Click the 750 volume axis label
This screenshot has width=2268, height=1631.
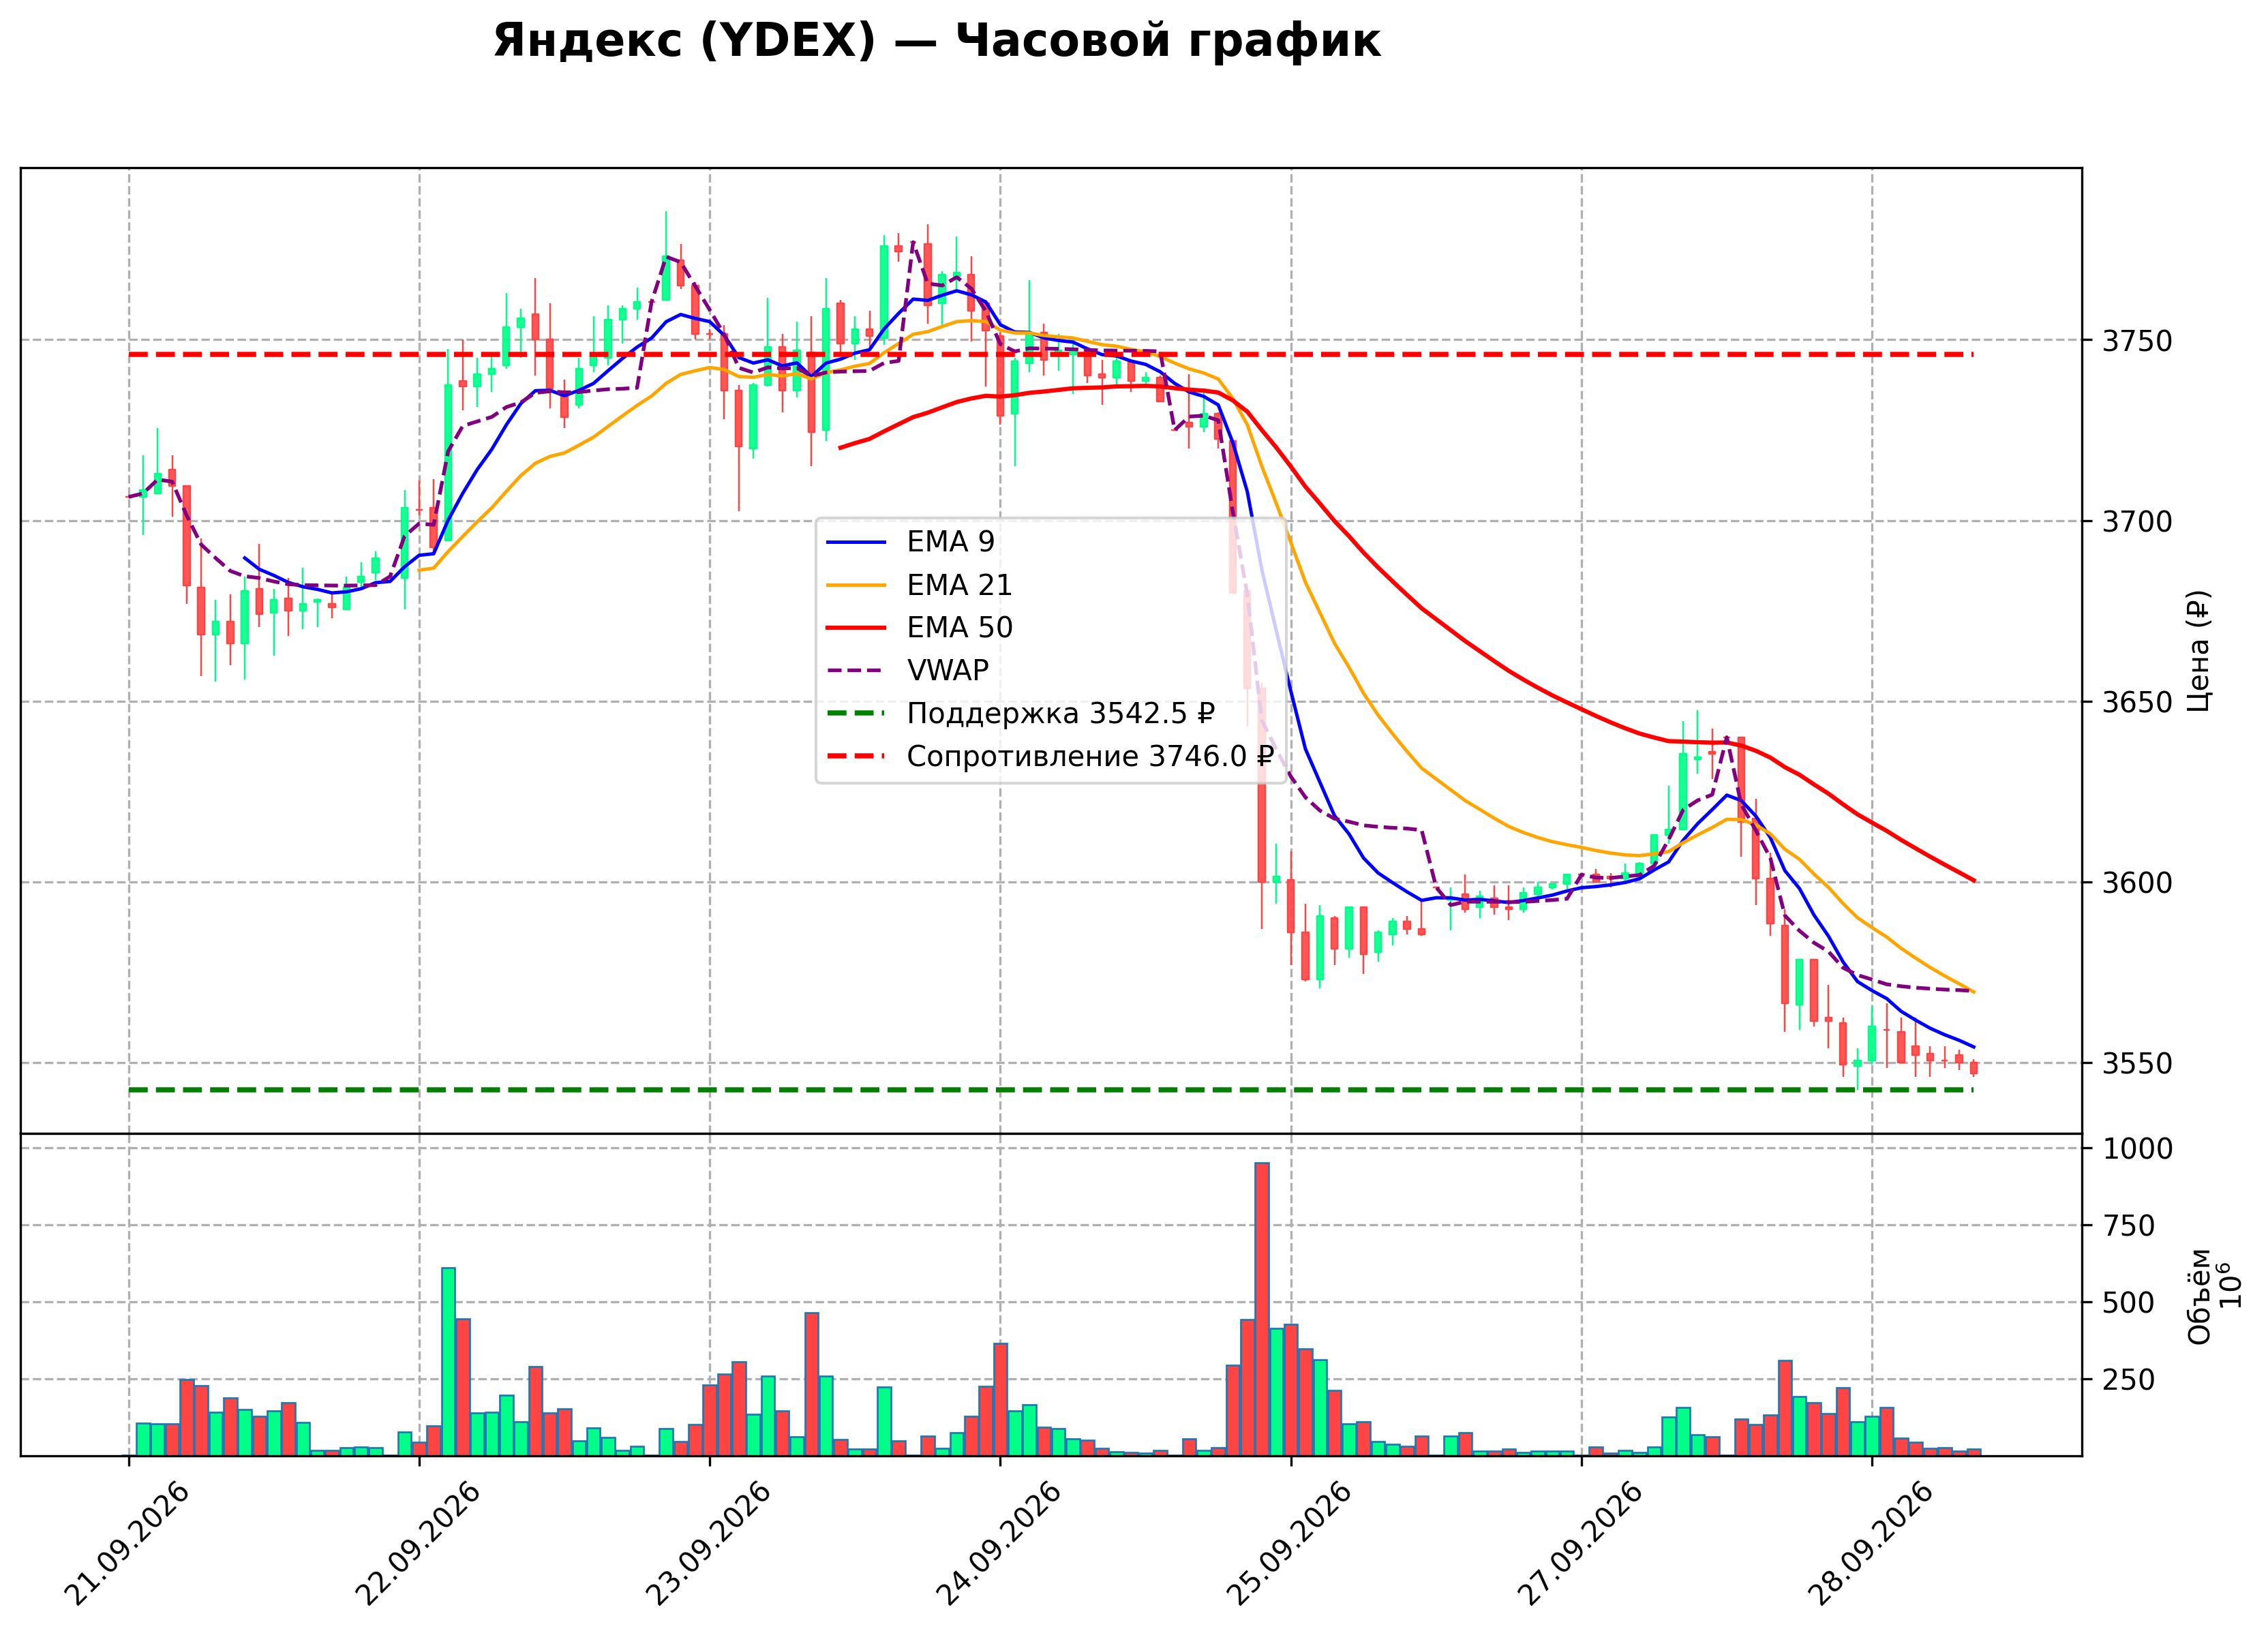coord(2128,1226)
